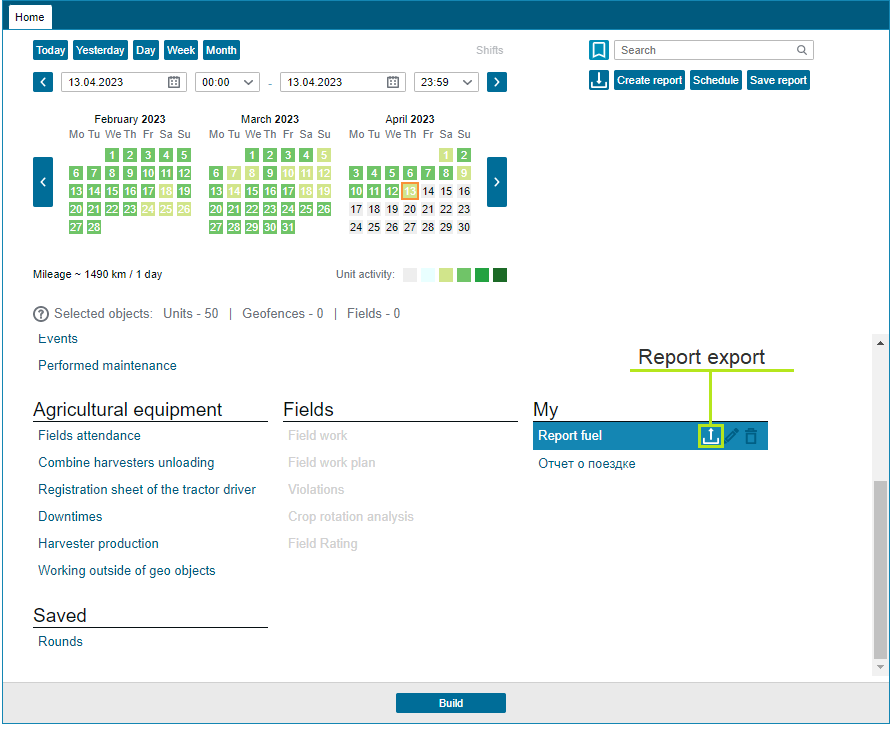Select March 15 in the calendar

coord(252,191)
